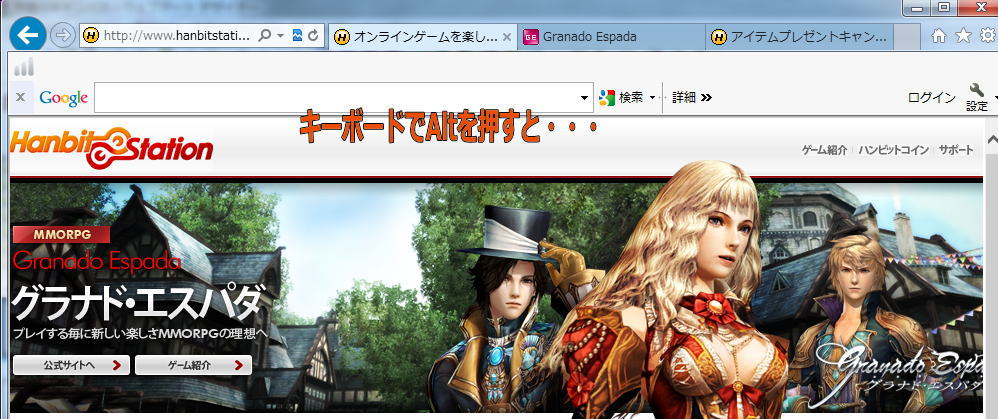This screenshot has height=419, width=998.
Task: Click the address bar search magnifier icon
Action: [x=265, y=36]
